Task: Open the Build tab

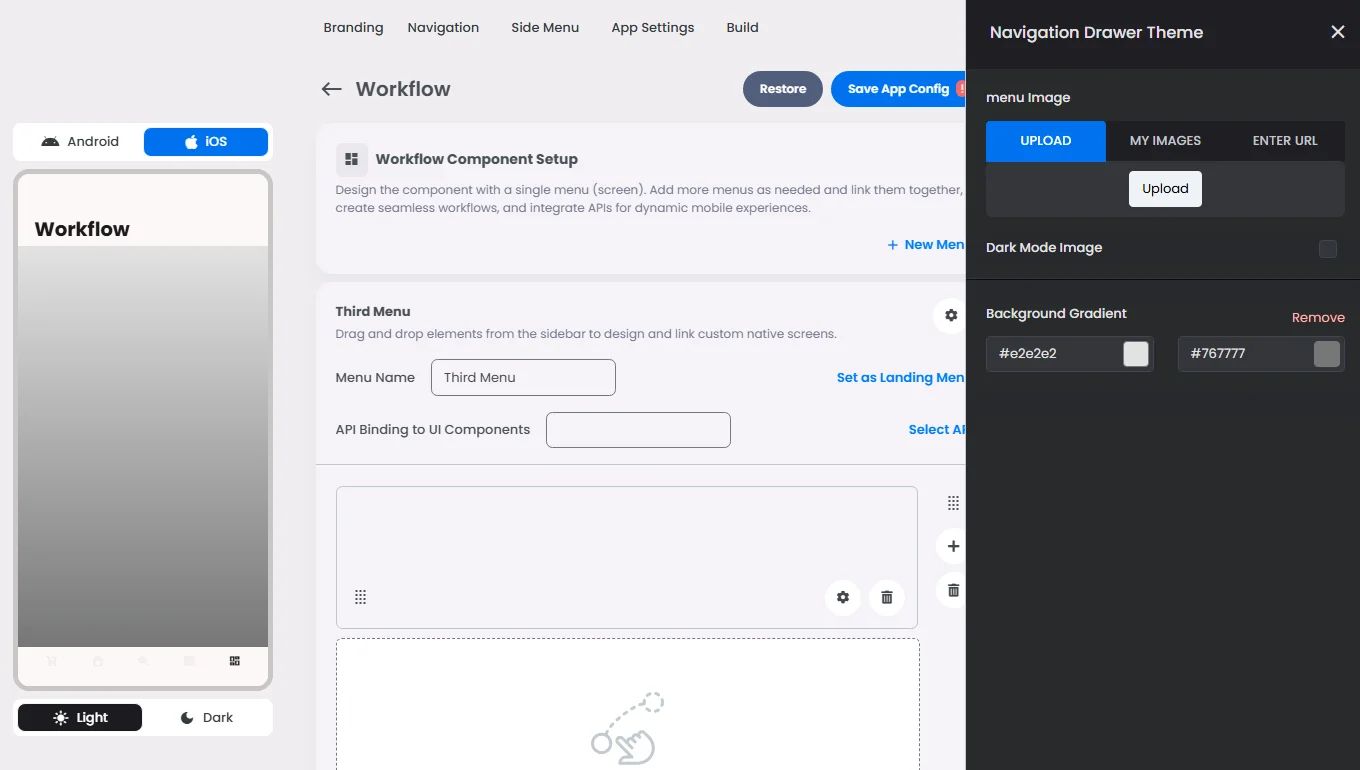Action: pyautogui.click(x=742, y=28)
